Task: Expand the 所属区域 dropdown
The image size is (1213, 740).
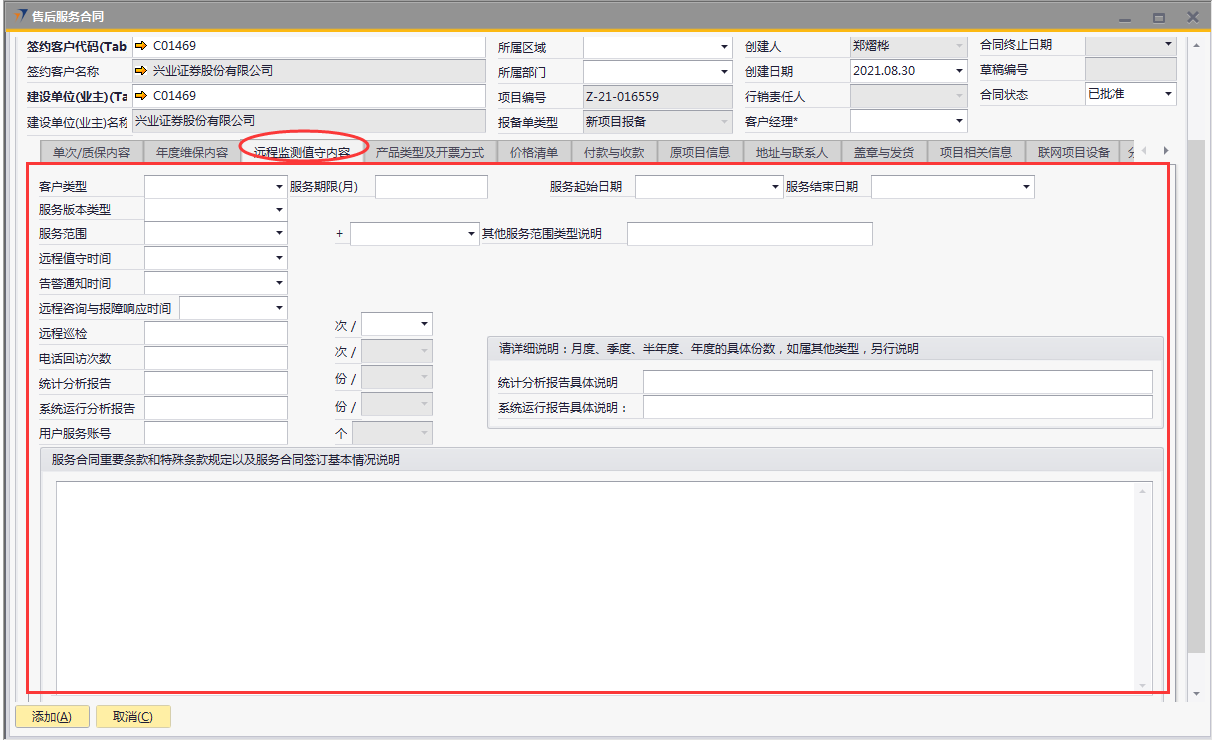Action: [724, 47]
